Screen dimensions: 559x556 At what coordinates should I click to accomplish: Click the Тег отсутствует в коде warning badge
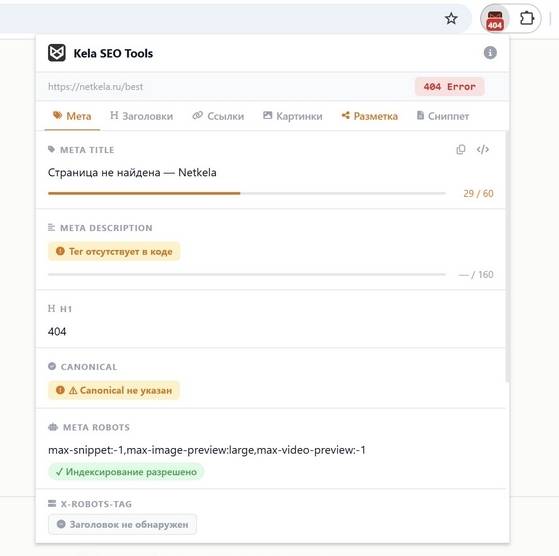coord(114,251)
